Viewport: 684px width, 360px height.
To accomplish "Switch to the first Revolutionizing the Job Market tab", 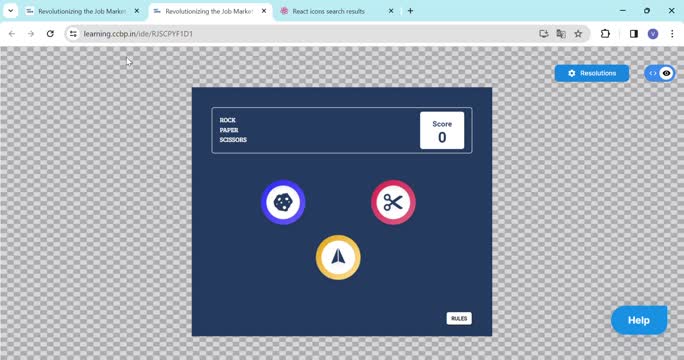I will [83, 11].
